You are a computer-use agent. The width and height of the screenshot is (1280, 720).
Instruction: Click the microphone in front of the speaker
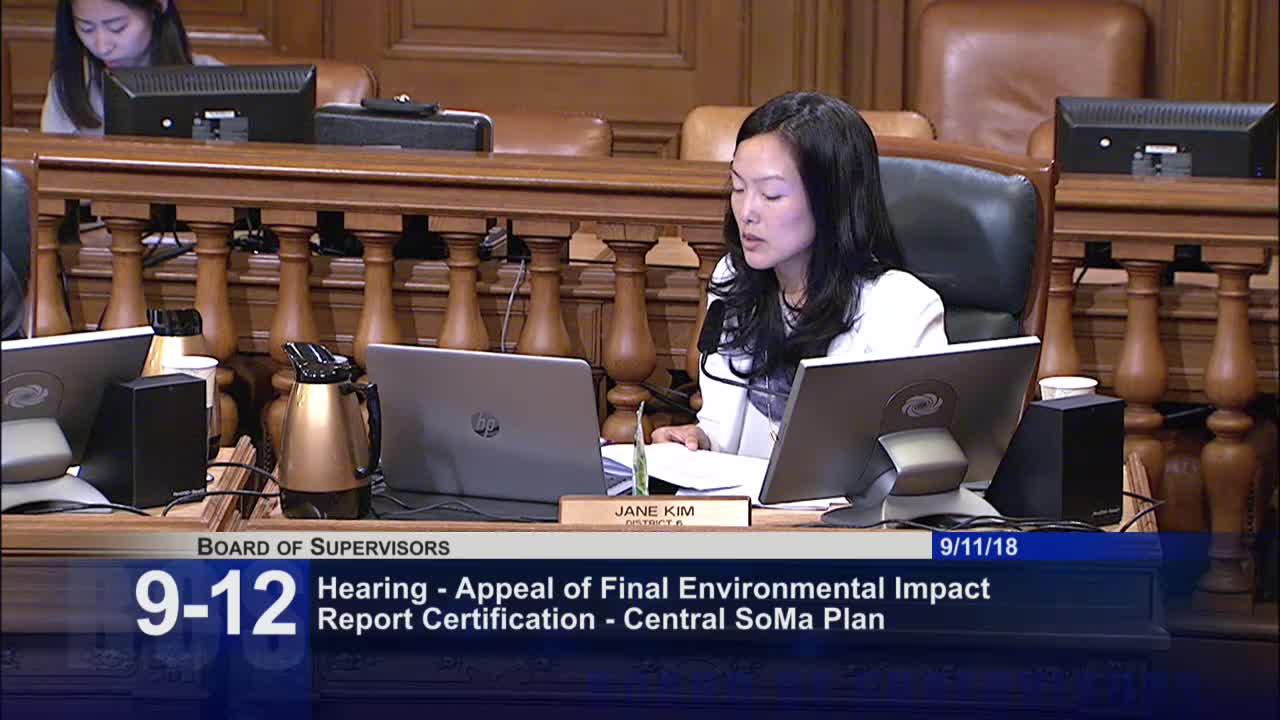[710, 330]
